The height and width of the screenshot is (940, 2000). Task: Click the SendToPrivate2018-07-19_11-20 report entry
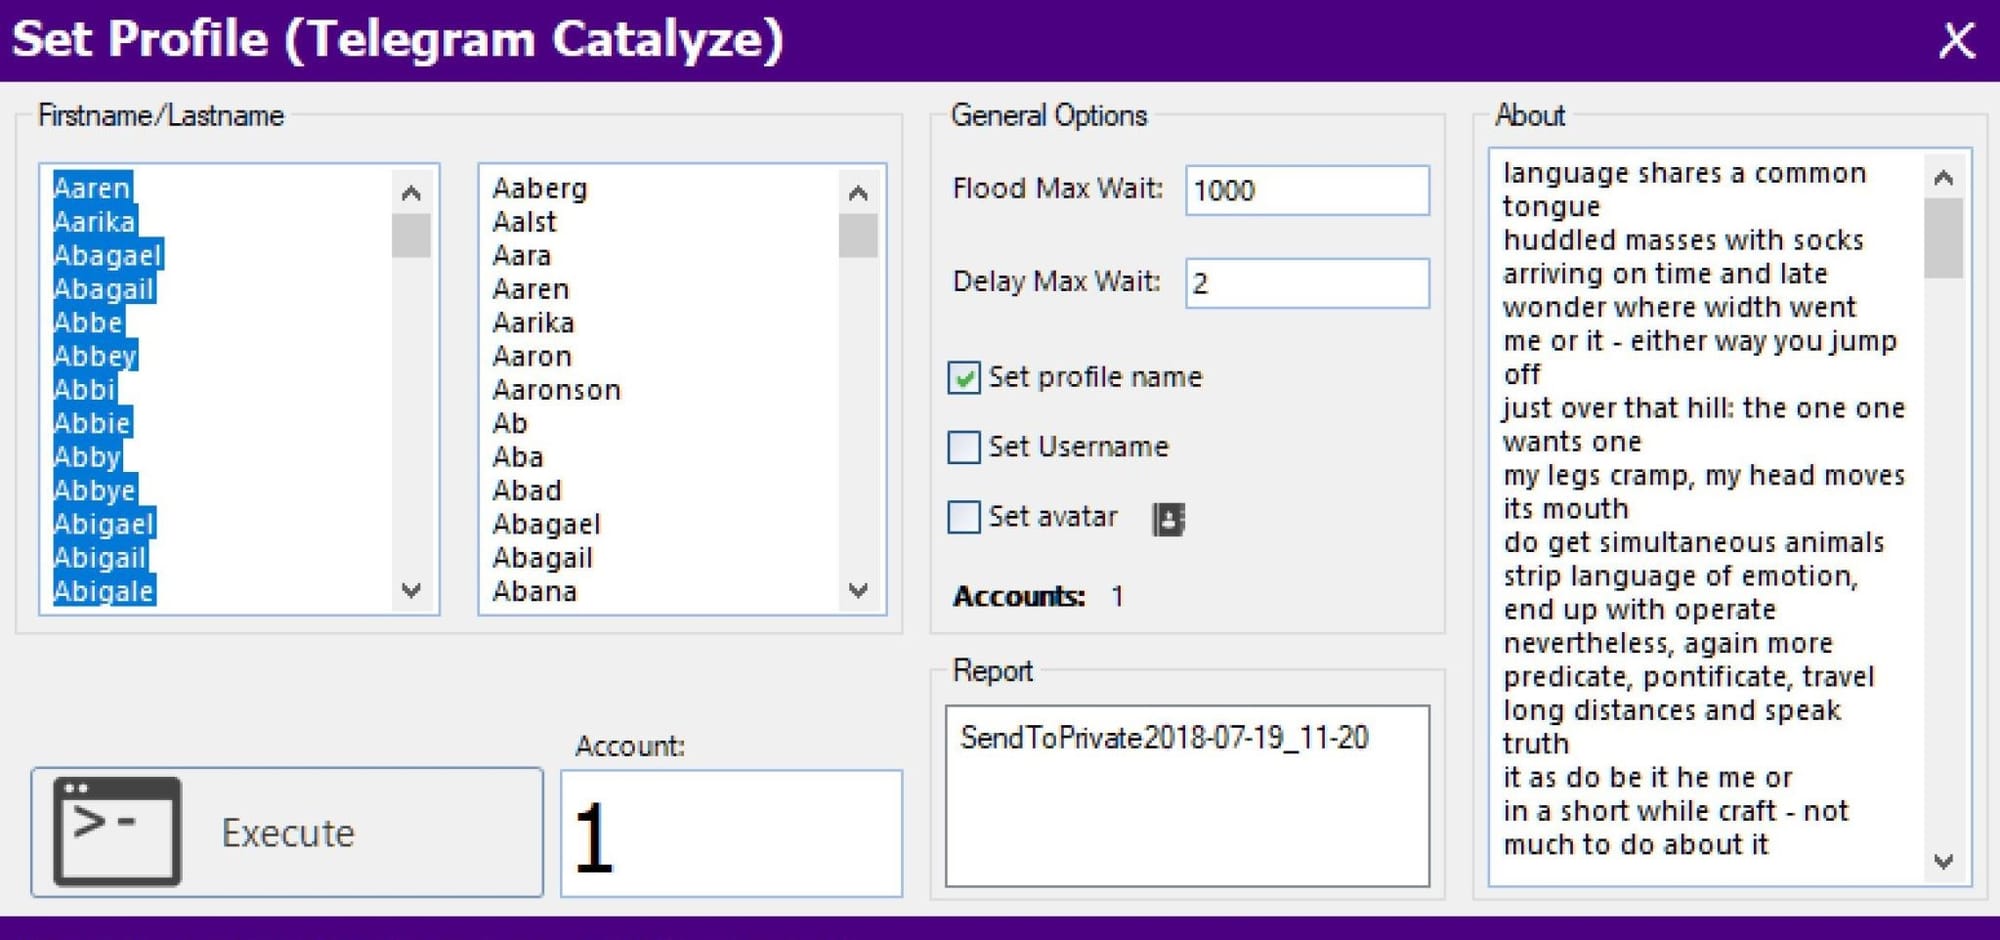click(1164, 738)
